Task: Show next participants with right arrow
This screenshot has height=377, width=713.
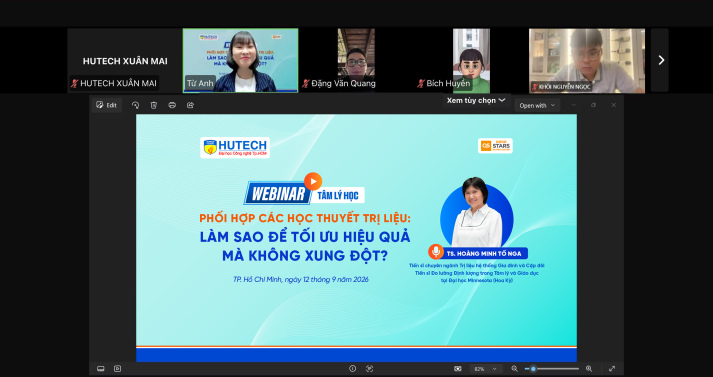Action: (x=661, y=60)
